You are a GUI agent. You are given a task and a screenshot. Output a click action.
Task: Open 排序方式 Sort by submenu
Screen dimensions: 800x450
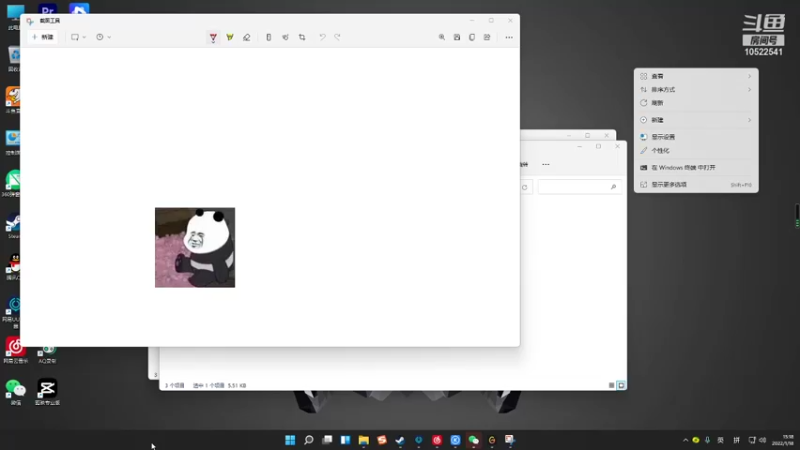[696, 89]
